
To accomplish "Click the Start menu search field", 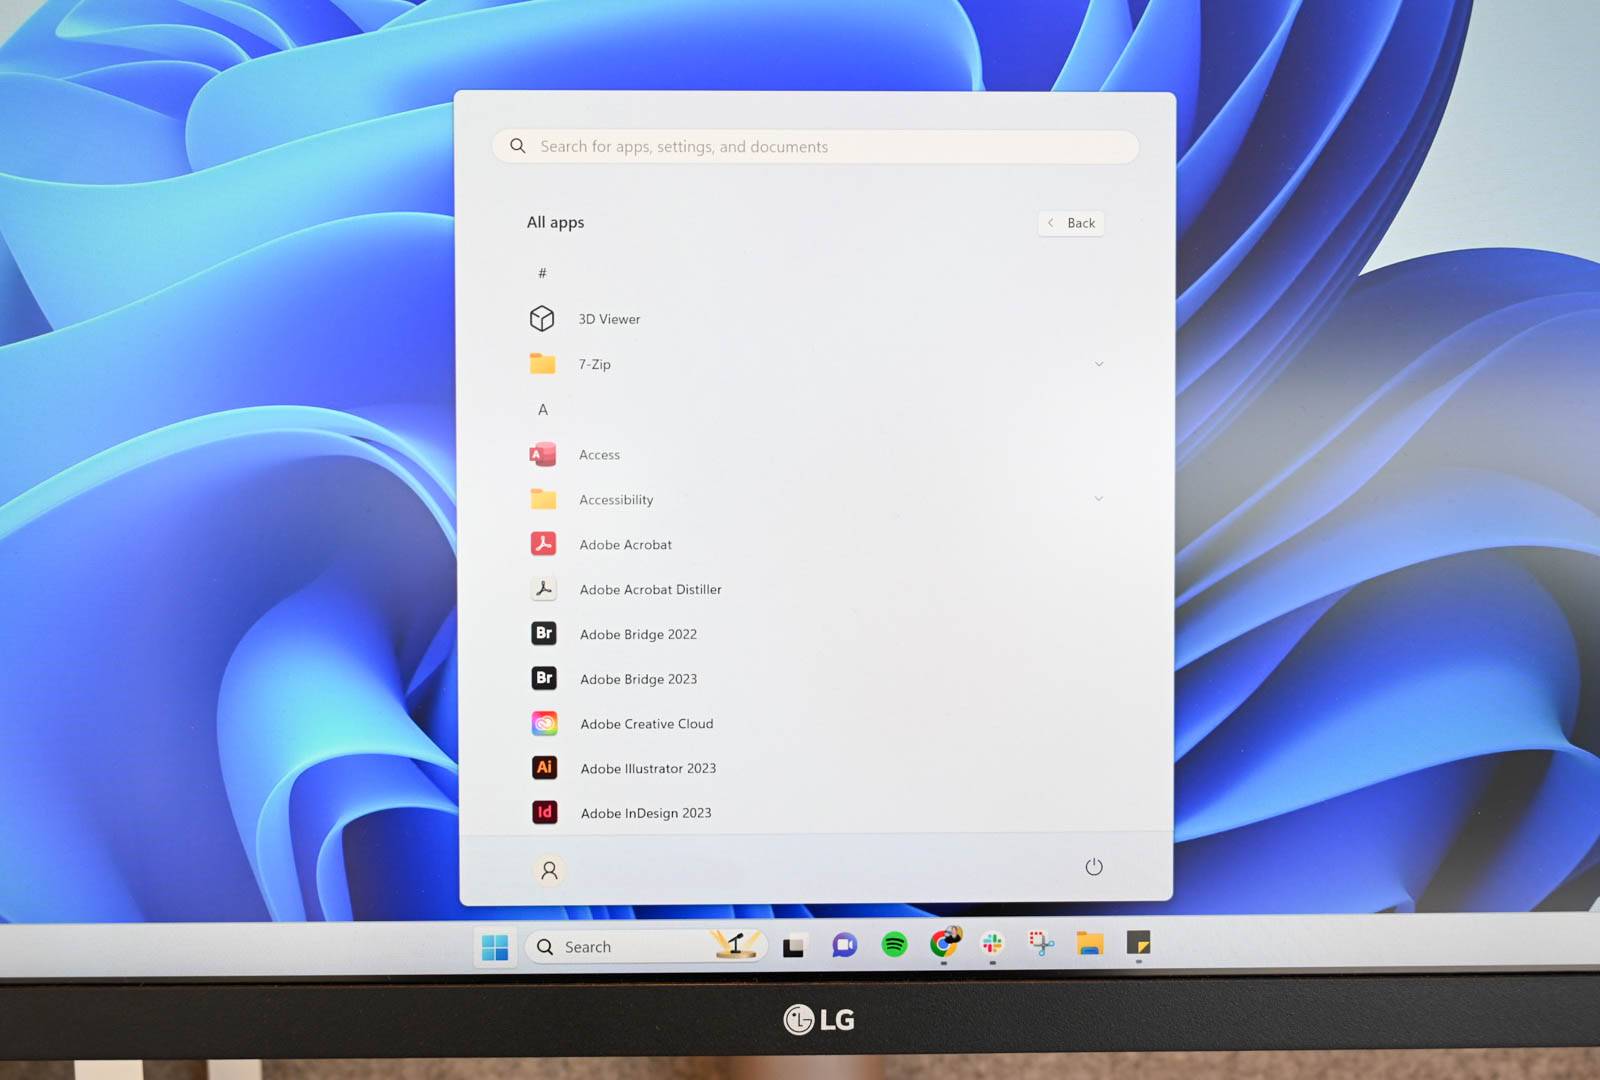I will click(x=815, y=147).
